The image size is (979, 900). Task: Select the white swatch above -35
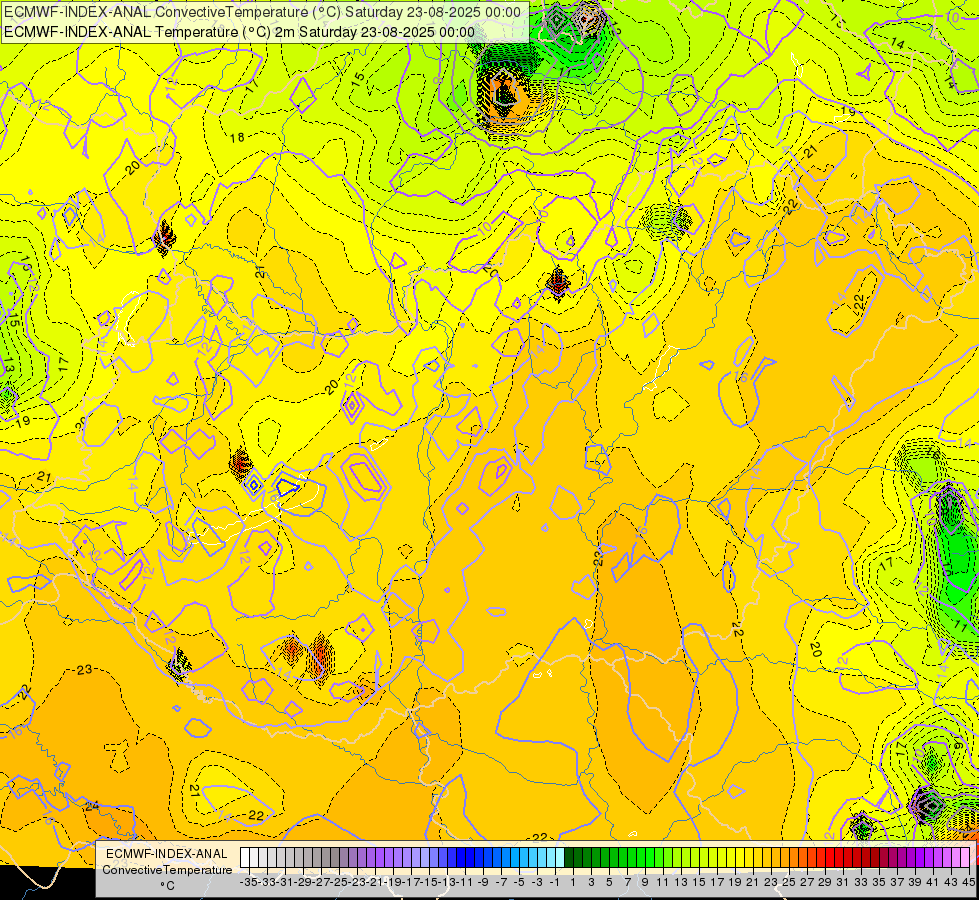[245, 858]
